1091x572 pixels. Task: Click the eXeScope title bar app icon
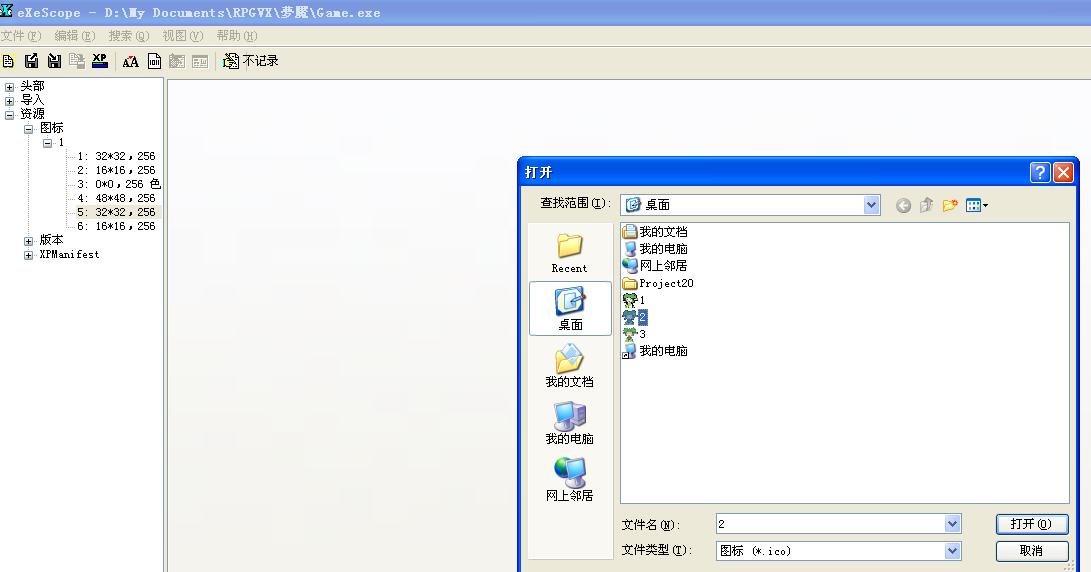(7, 10)
